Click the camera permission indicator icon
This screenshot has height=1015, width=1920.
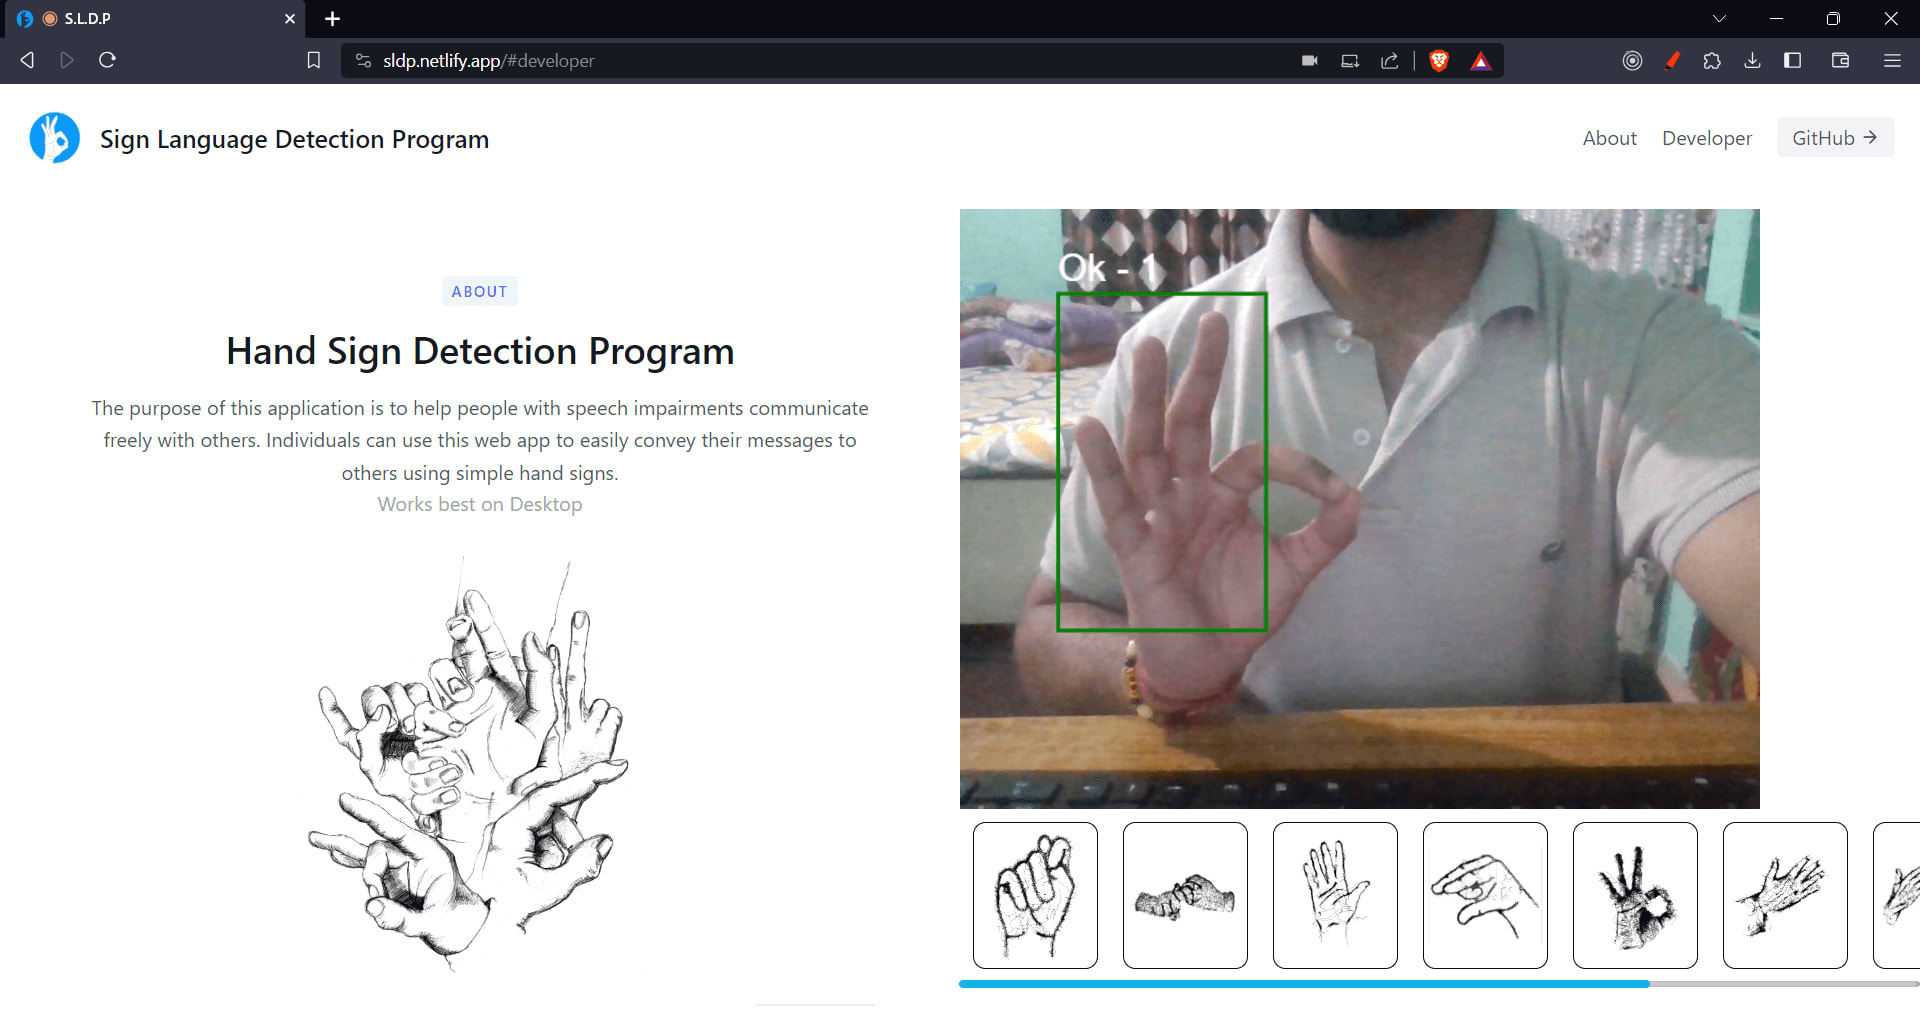1309,61
